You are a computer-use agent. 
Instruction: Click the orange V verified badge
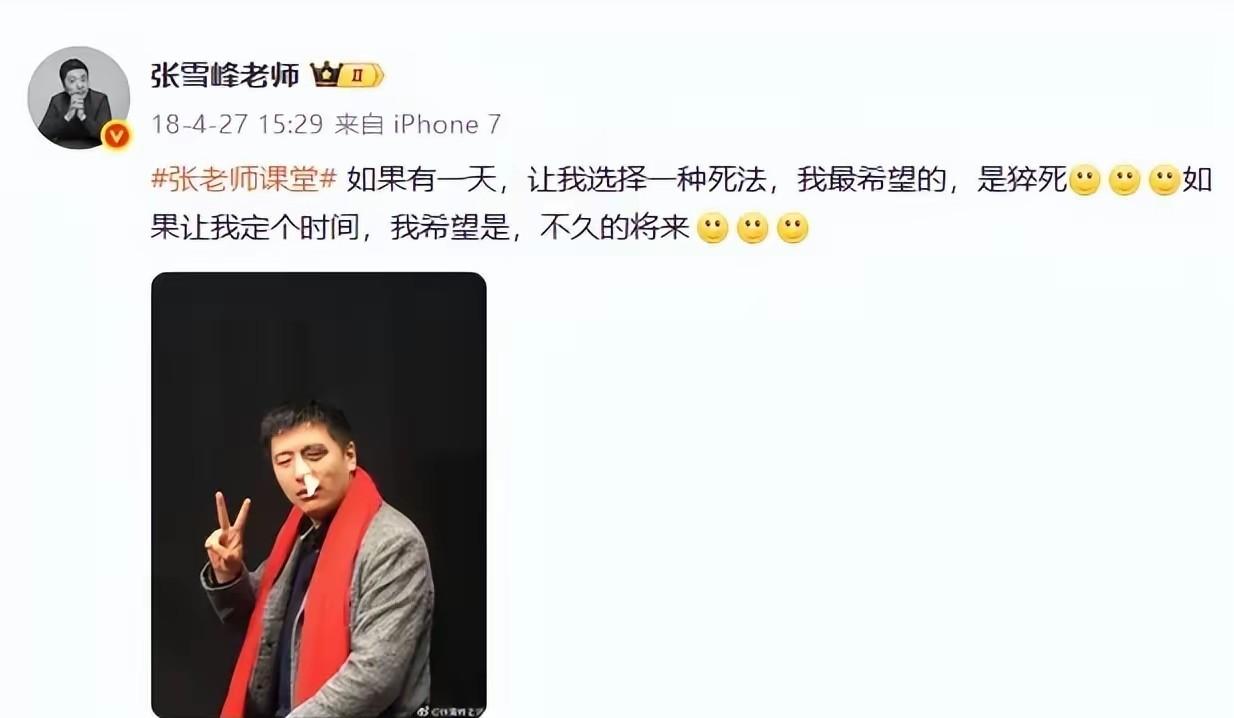(x=117, y=134)
